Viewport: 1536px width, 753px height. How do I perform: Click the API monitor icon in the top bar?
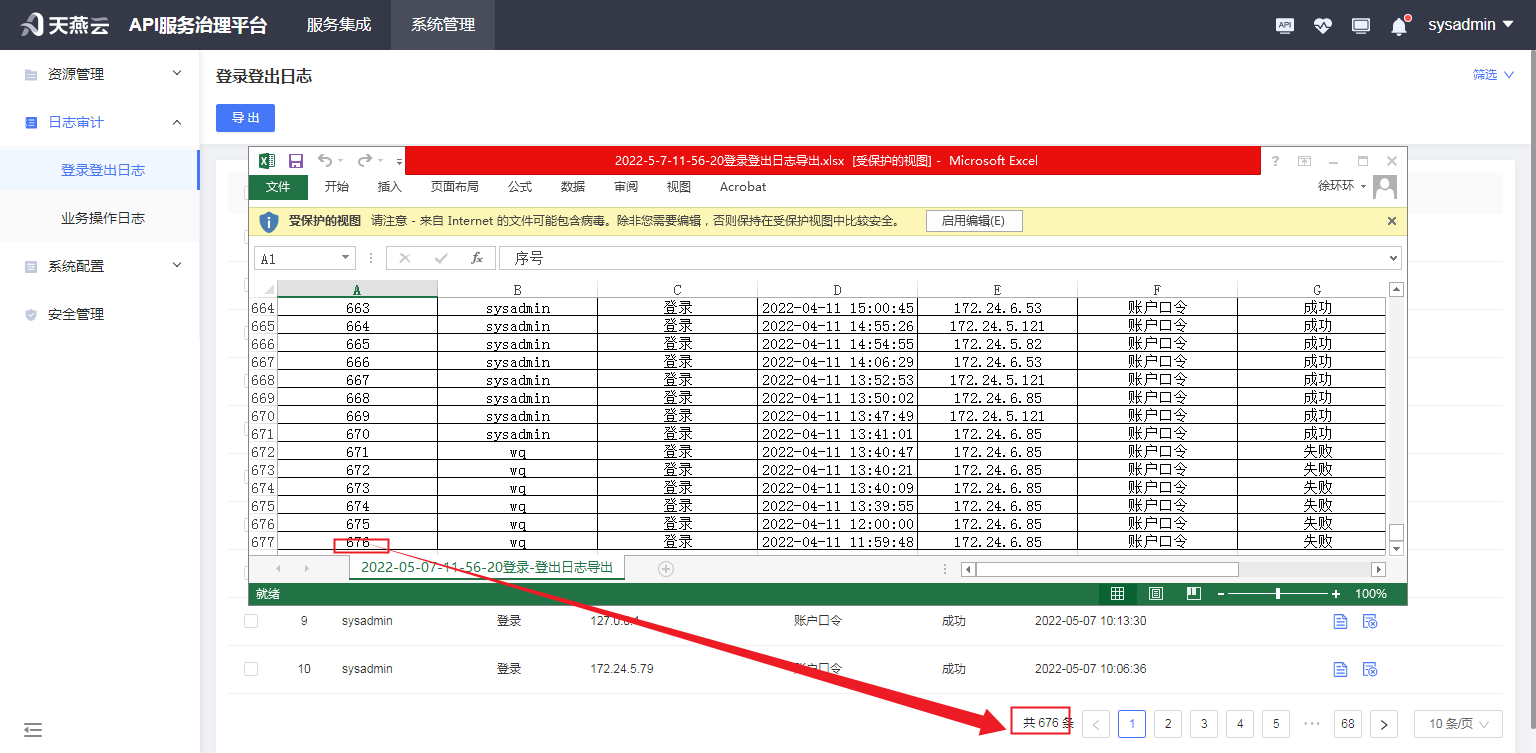pos(1284,24)
